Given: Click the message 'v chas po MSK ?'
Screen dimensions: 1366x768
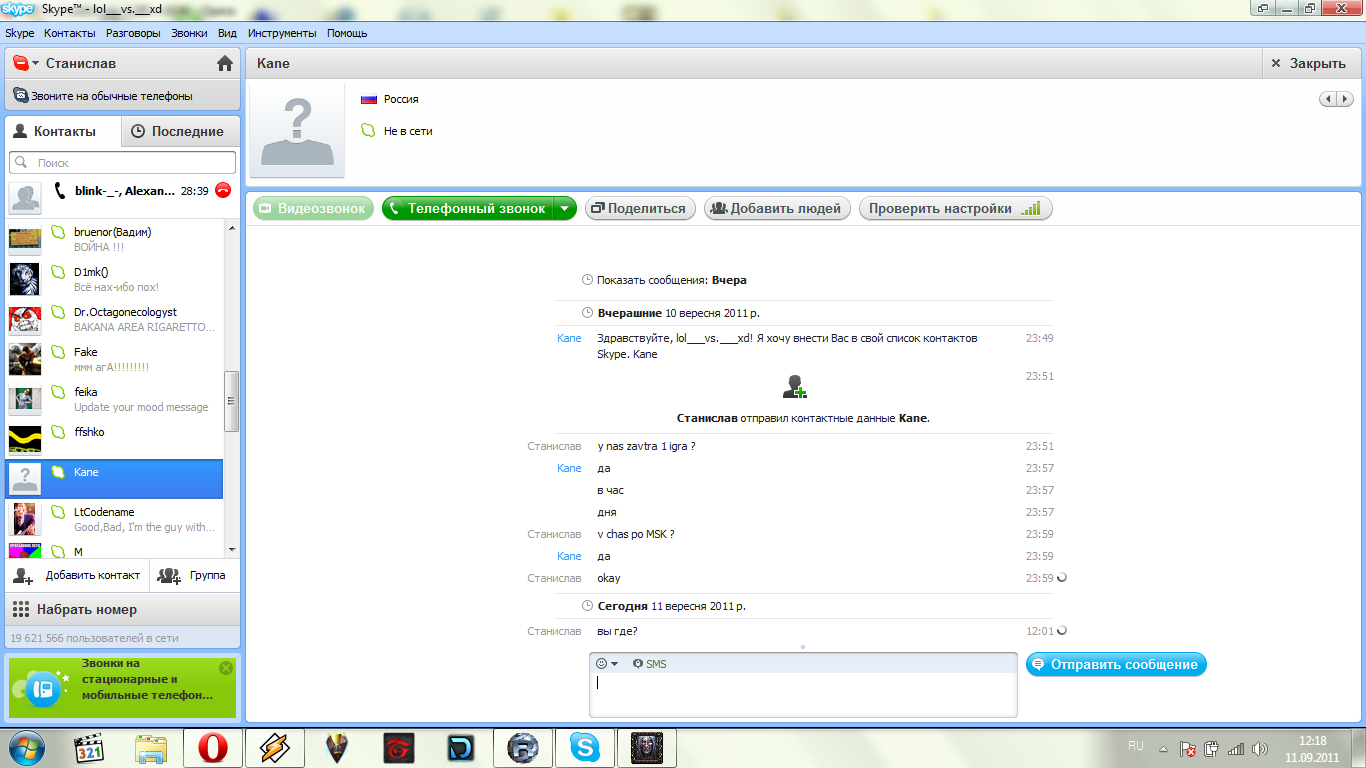Looking at the screenshot, I should (635, 534).
